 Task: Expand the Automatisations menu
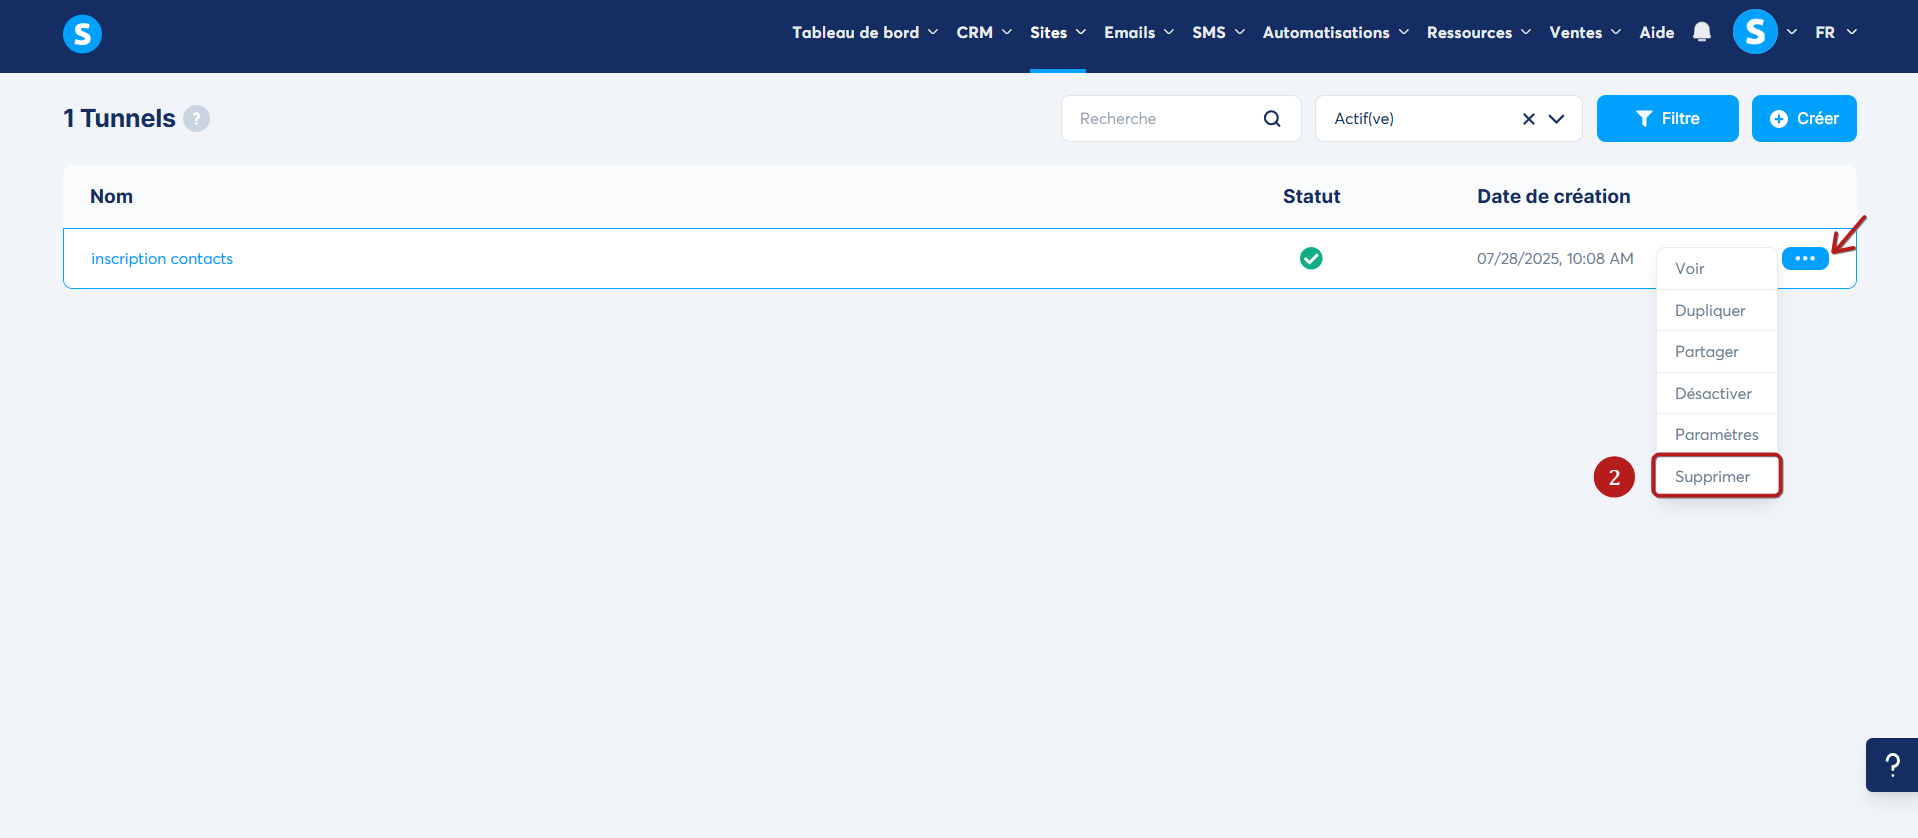(x=1336, y=32)
